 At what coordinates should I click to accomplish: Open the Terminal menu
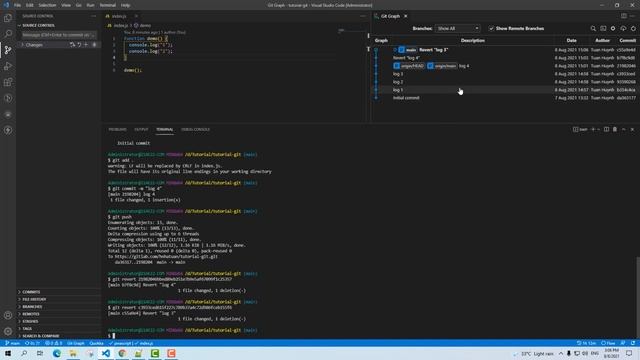[x=108, y=5]
